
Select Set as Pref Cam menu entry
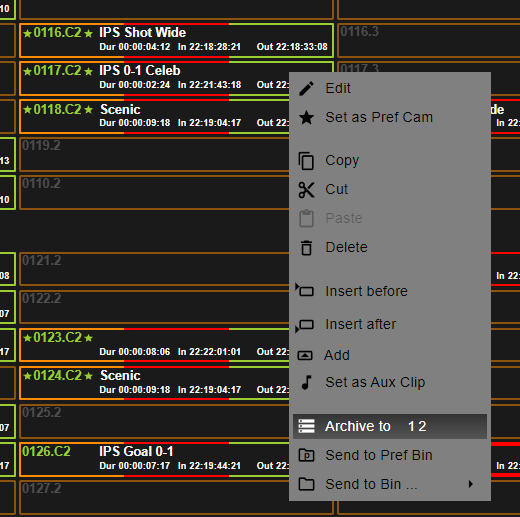(x=390, y=117)
